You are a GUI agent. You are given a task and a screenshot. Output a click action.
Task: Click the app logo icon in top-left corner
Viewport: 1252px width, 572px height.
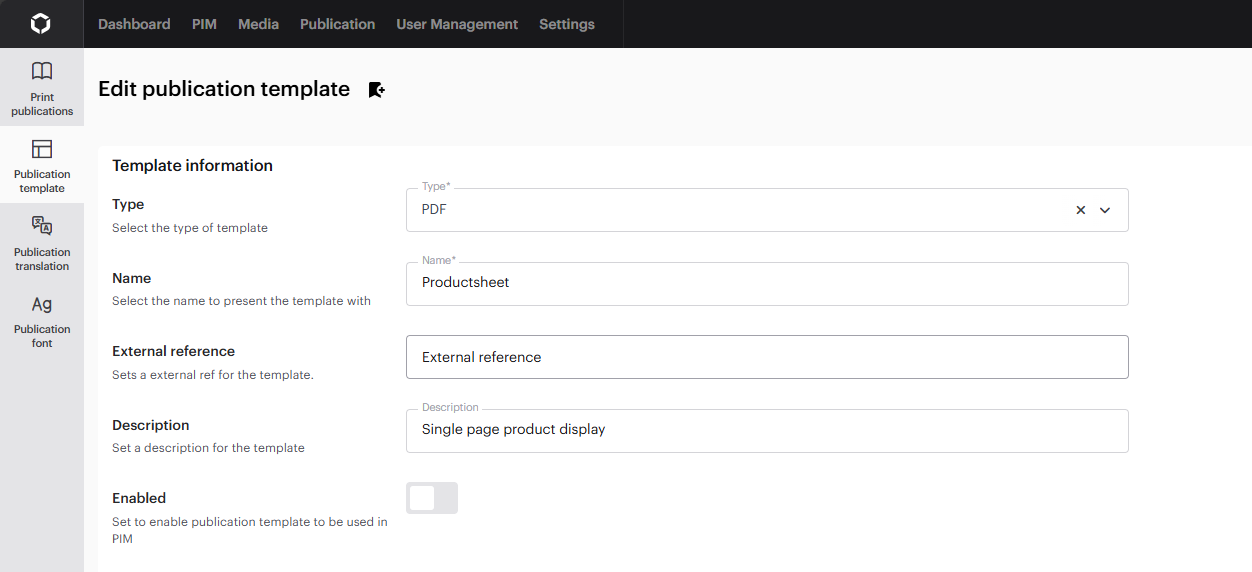coord(41,24)
